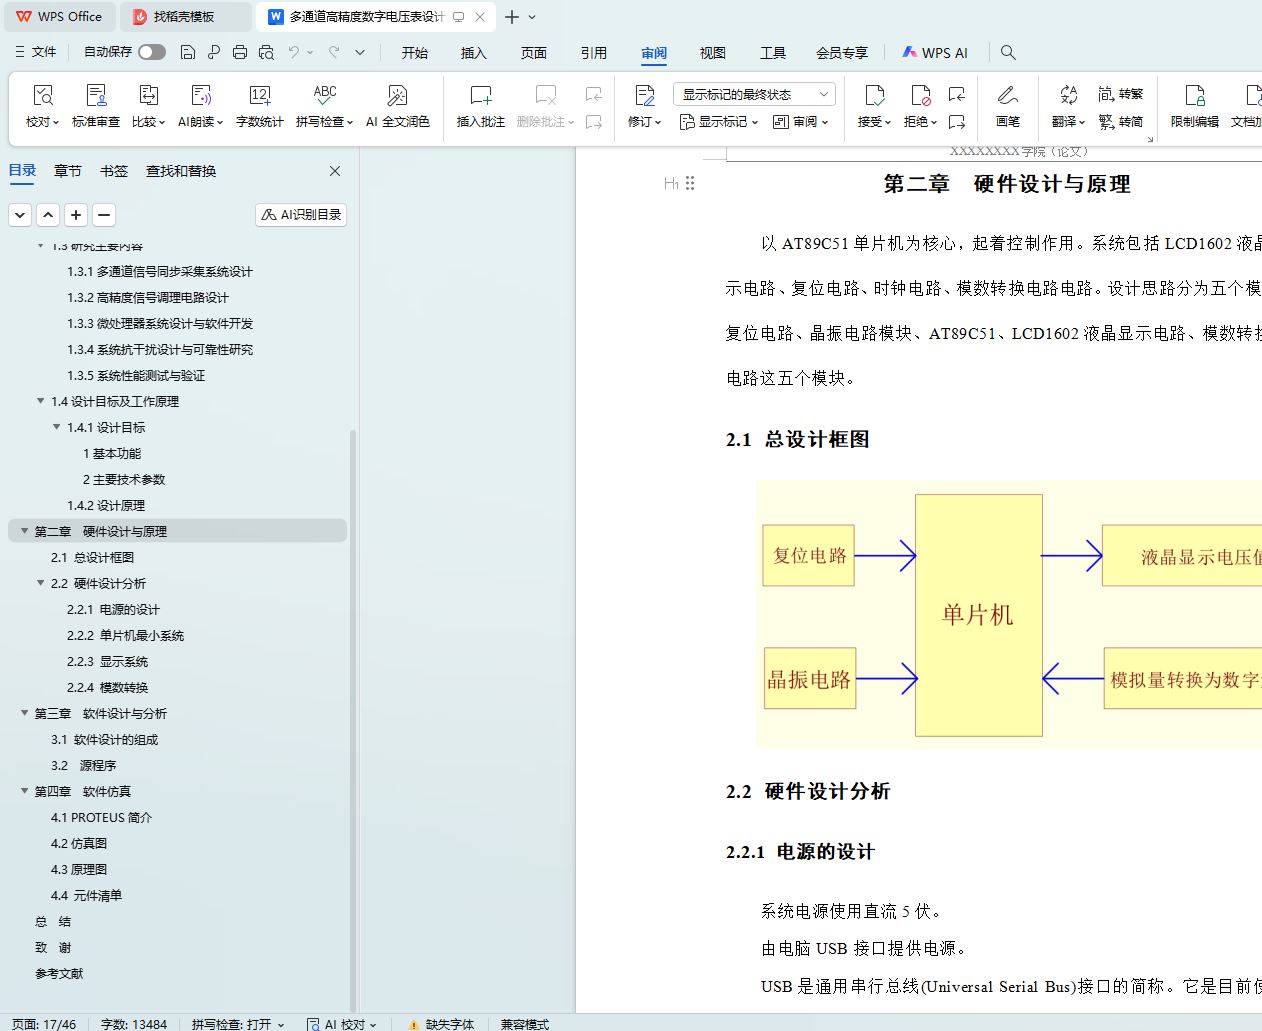Switch to the 书签 navigation tab

[114, 171]
